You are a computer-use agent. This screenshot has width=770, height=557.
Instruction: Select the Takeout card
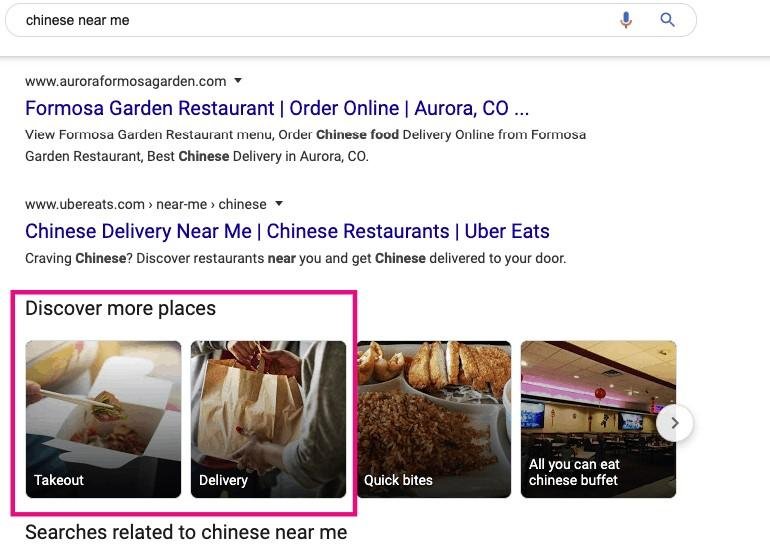[x=103, y=419]
